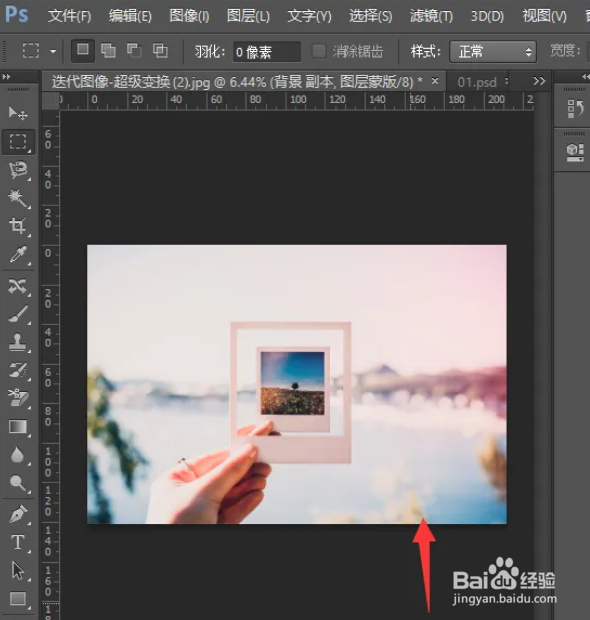Open the 编辑(E) menu
590x620 pixels.
(x=130, y=16)
